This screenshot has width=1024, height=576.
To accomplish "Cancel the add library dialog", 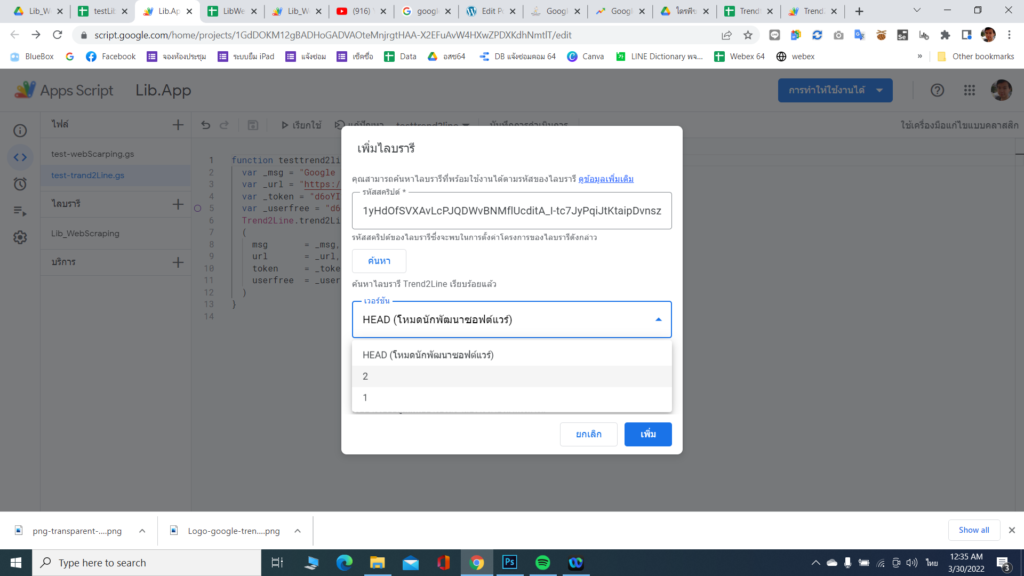I will 588,434.
